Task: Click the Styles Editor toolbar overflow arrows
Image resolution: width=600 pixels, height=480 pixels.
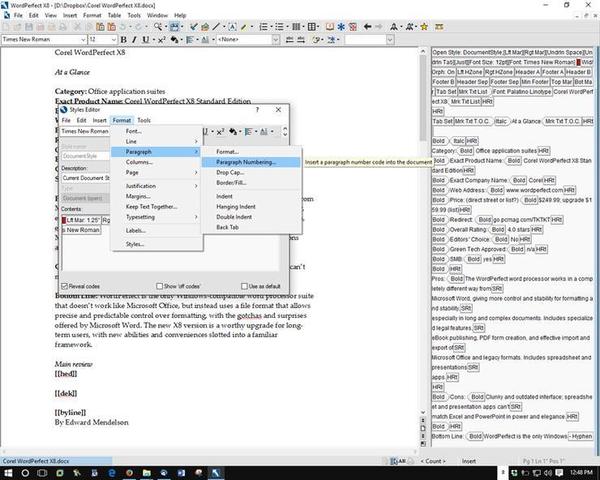Action: (285, 132)
